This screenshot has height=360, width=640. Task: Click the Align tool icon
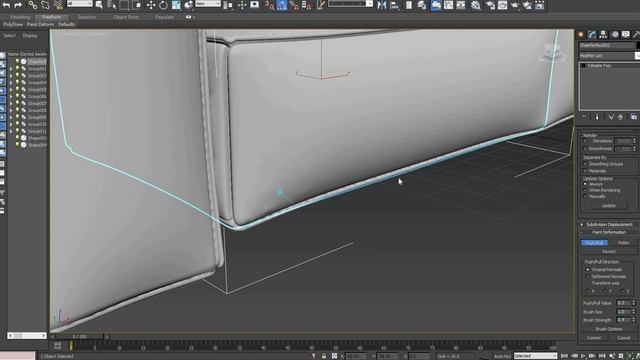click(x=395, y=5)
